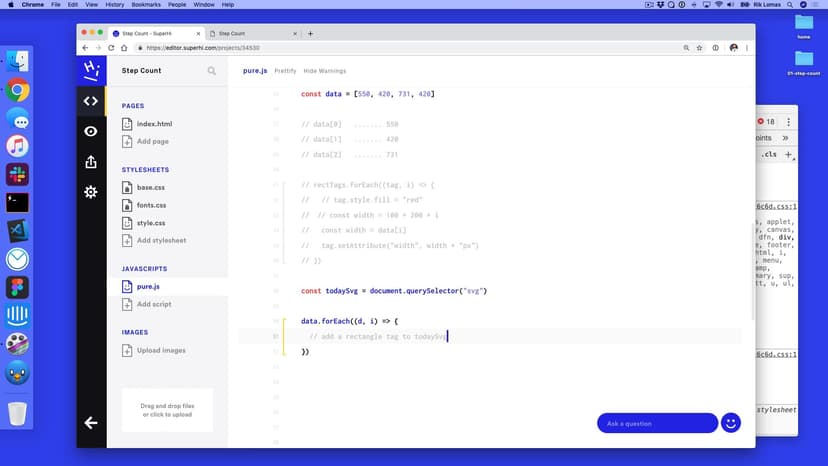Viewport: 828px width, 466px height.
Task: Click Add stylesheet
Action: click(160, 240)
